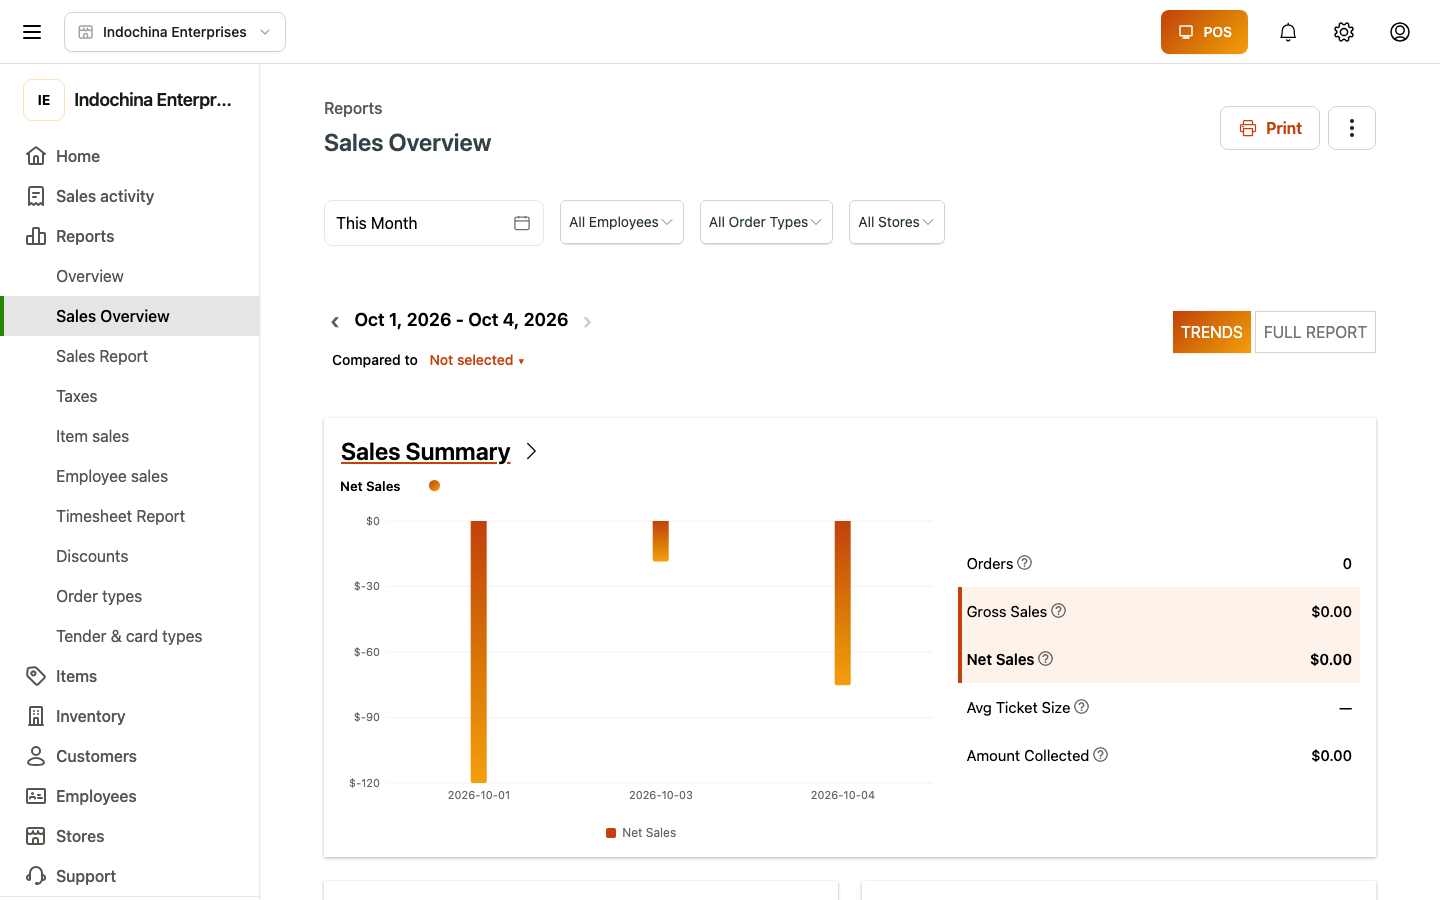Open the settings gear icon

click(x=1344, y=32)
